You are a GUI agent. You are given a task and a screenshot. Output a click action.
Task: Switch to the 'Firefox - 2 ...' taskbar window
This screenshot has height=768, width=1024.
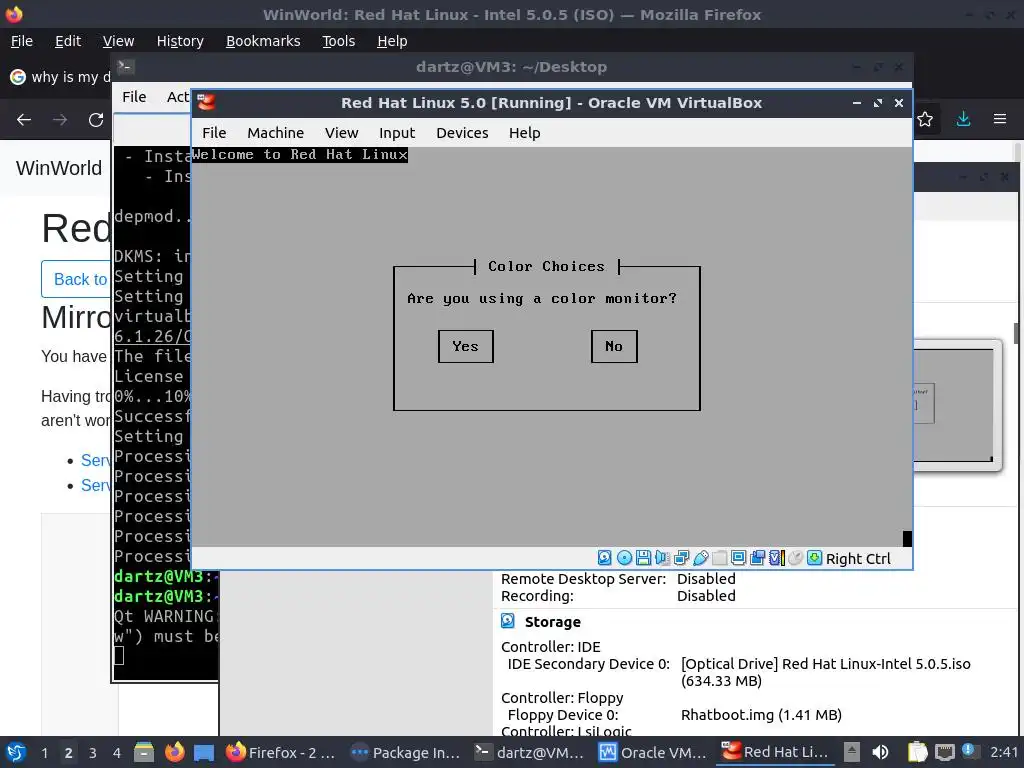point(281,752)
